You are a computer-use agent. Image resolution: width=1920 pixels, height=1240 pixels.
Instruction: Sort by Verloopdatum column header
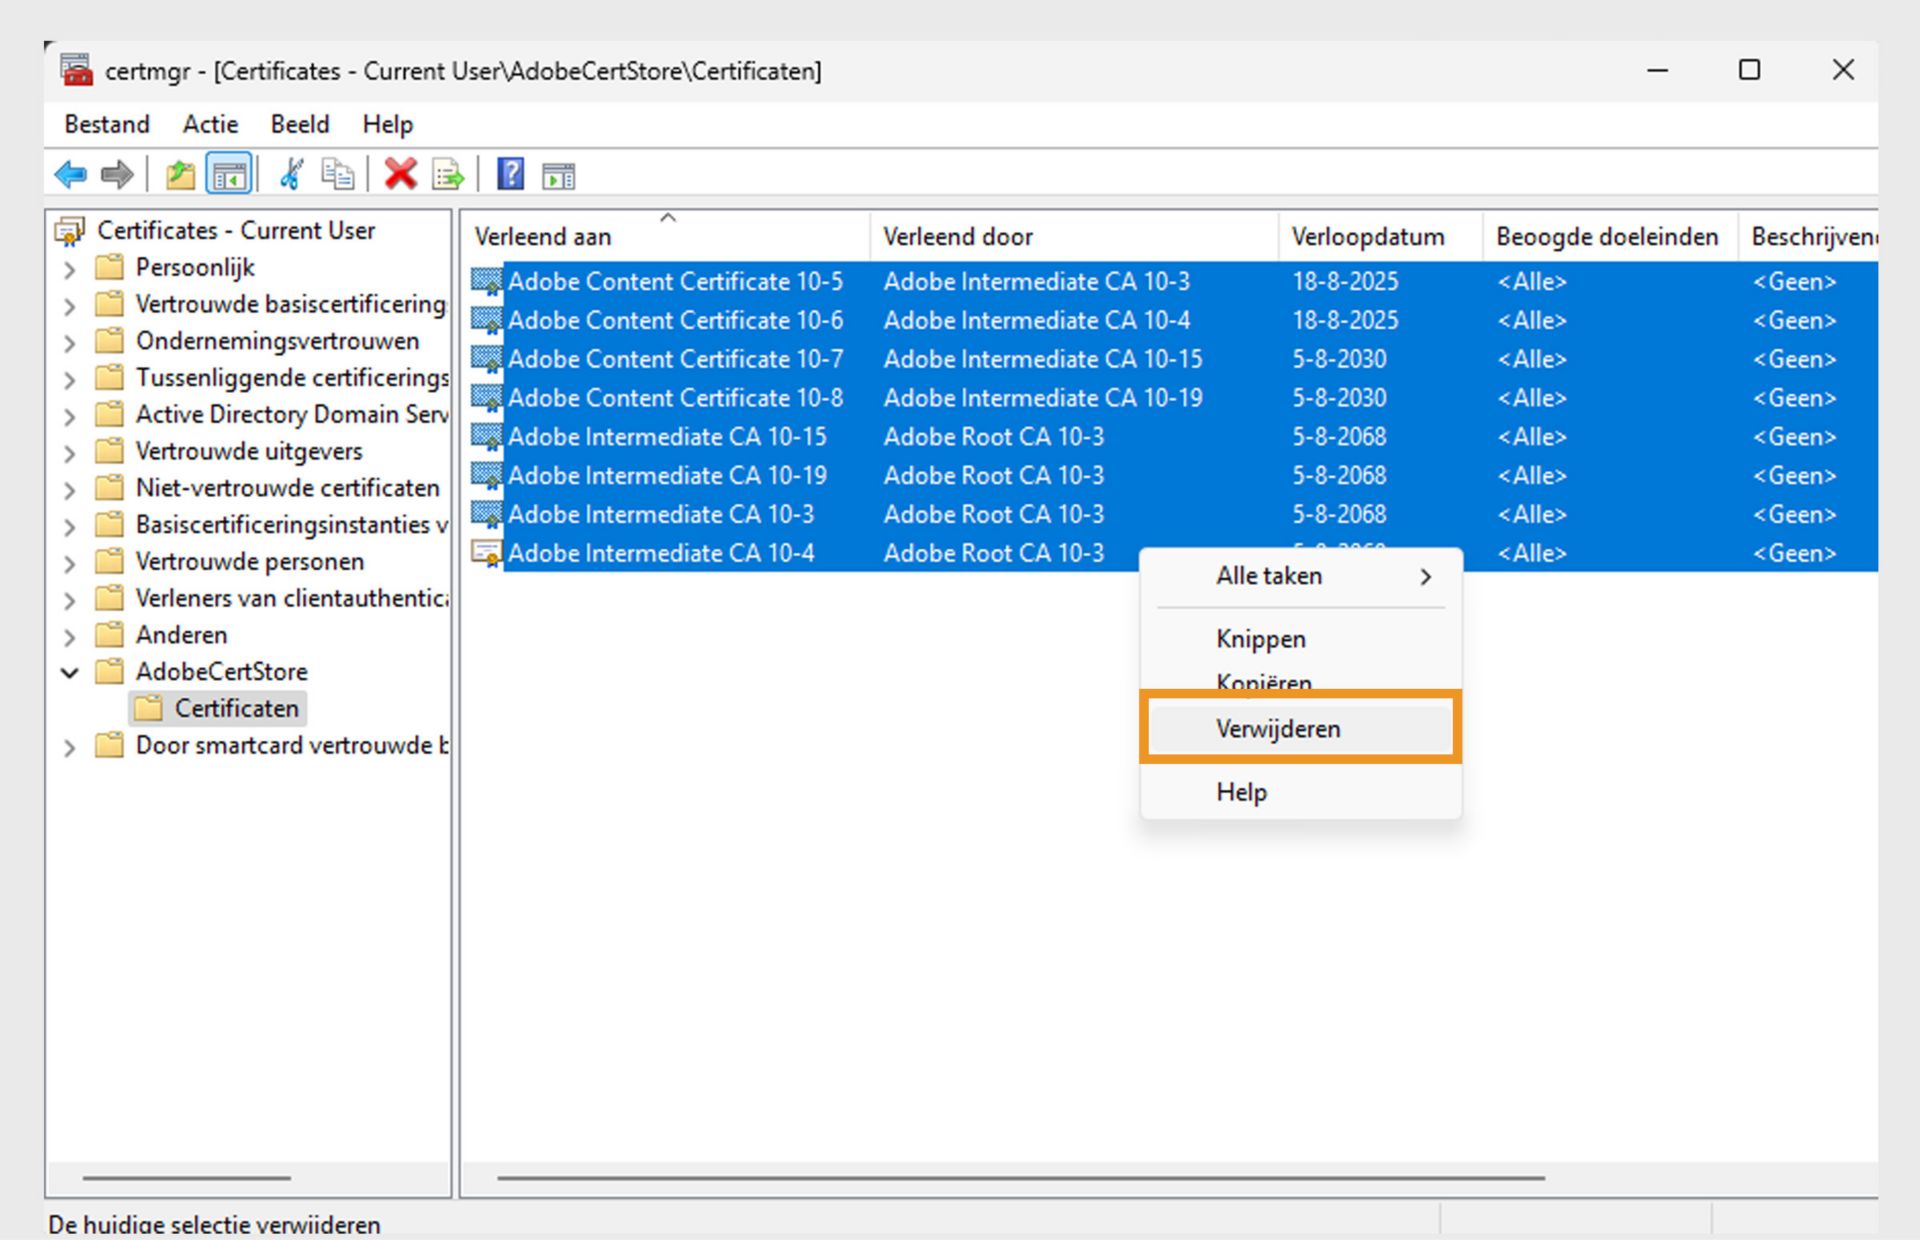coord(1380,237)
